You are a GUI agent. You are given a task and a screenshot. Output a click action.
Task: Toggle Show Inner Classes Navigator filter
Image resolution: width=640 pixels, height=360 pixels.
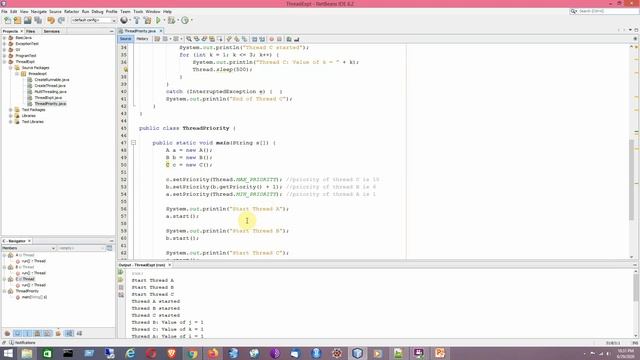[x=47, y=333]
